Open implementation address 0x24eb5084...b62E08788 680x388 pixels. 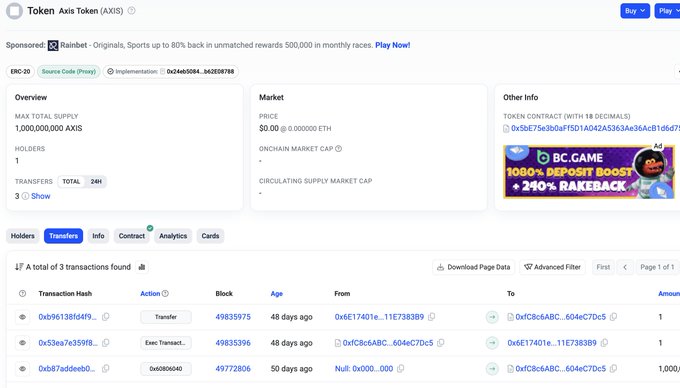200,72
